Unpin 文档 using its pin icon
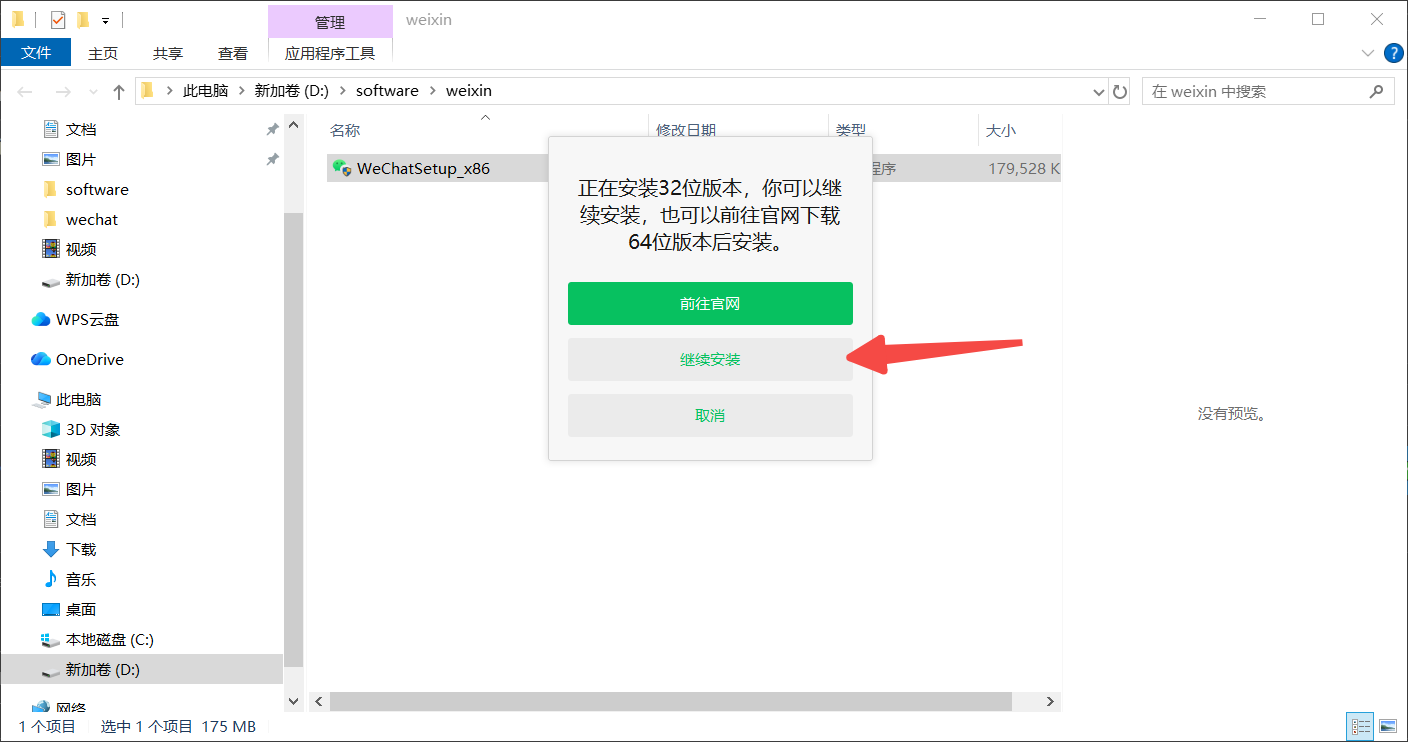Screen dimensions: 1408x742 click(272, 130)
